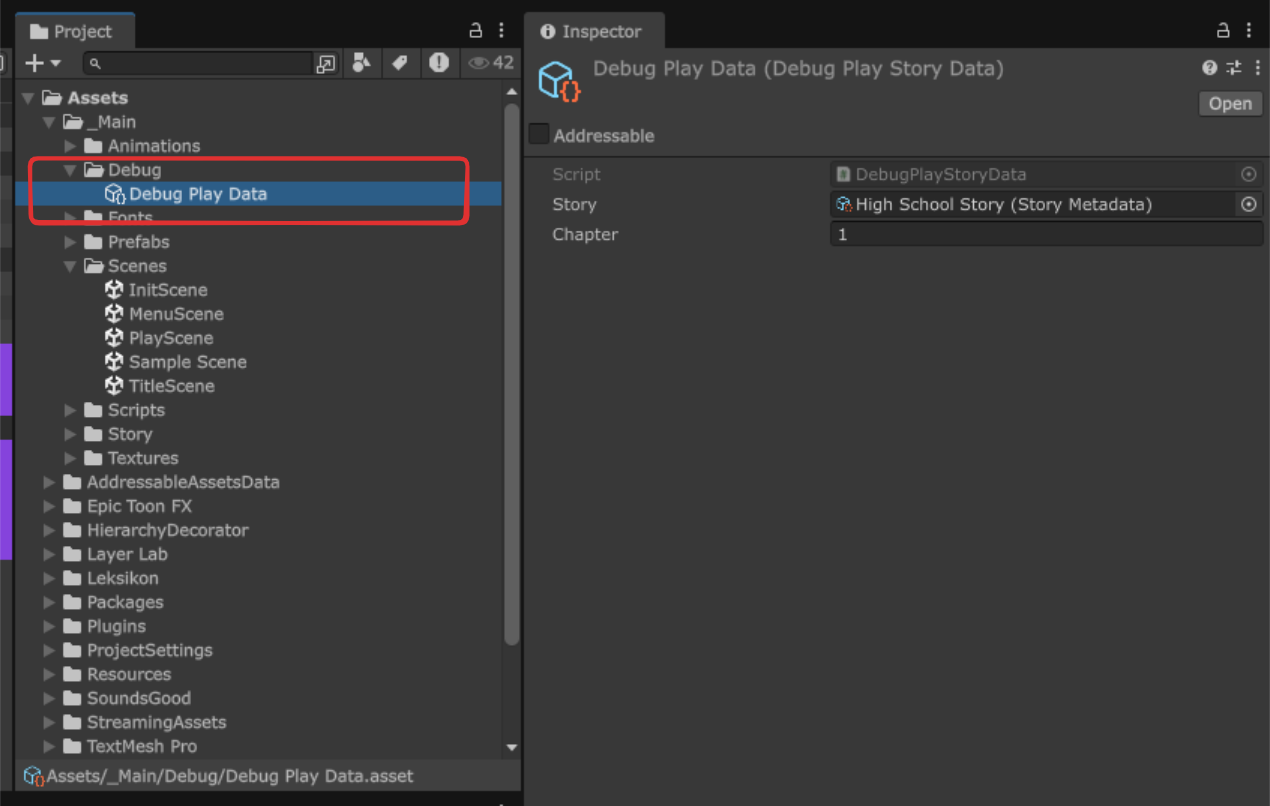1270x806 pixels.
Task: Click the search by type icon
Action: point(361,62)
